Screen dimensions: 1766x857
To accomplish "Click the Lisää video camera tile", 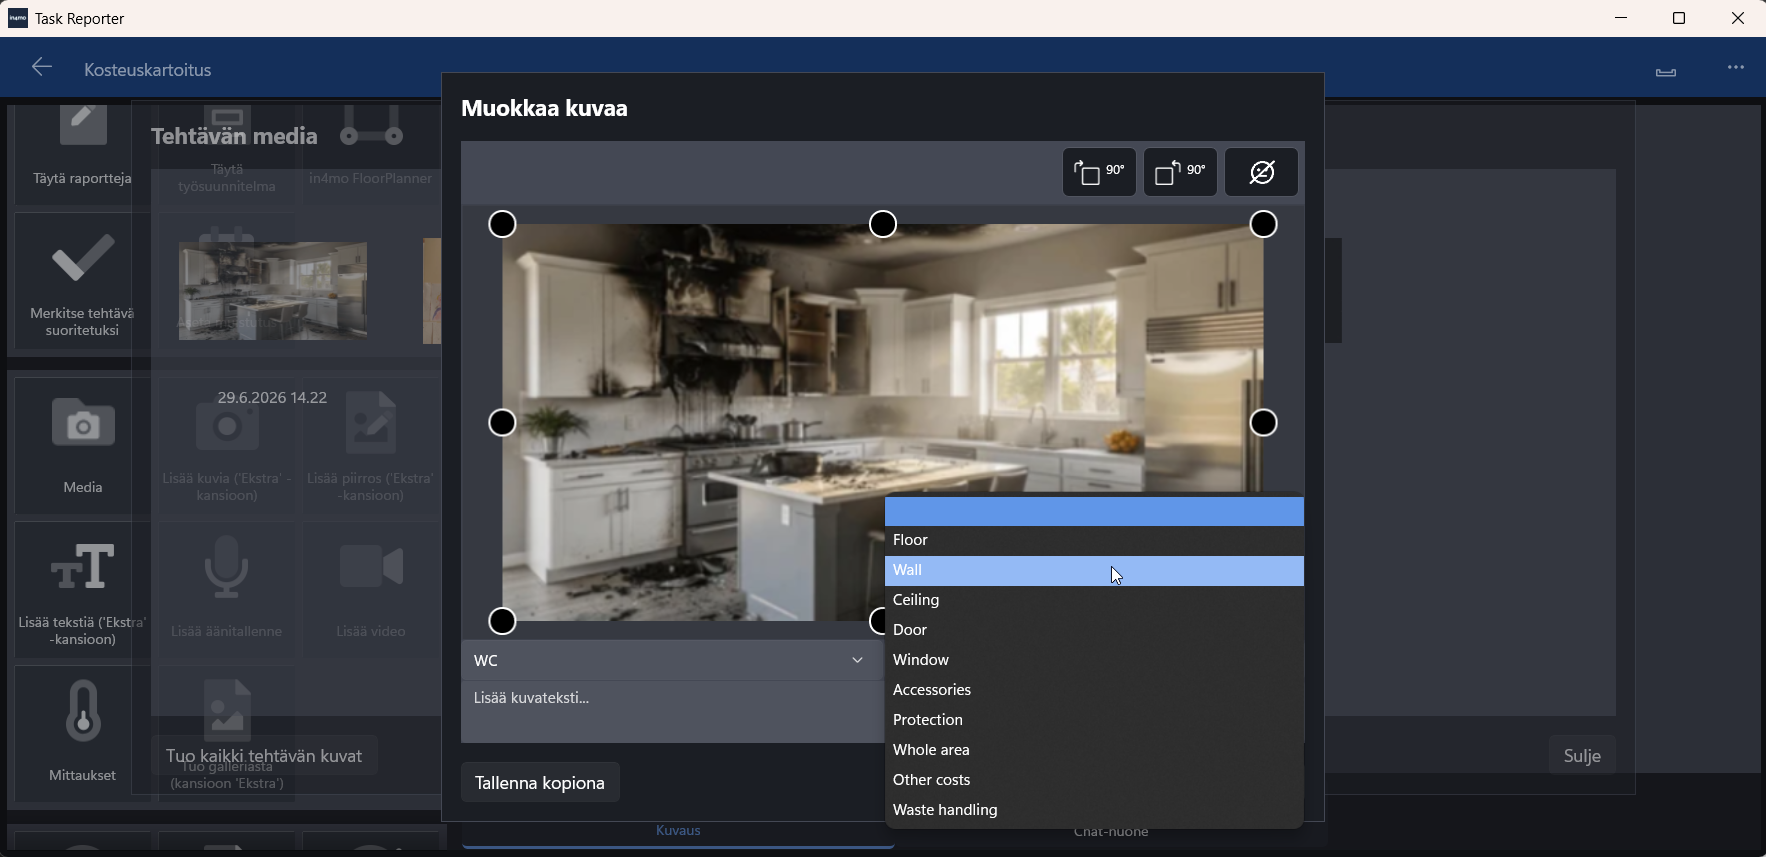I will click(371, 590).
